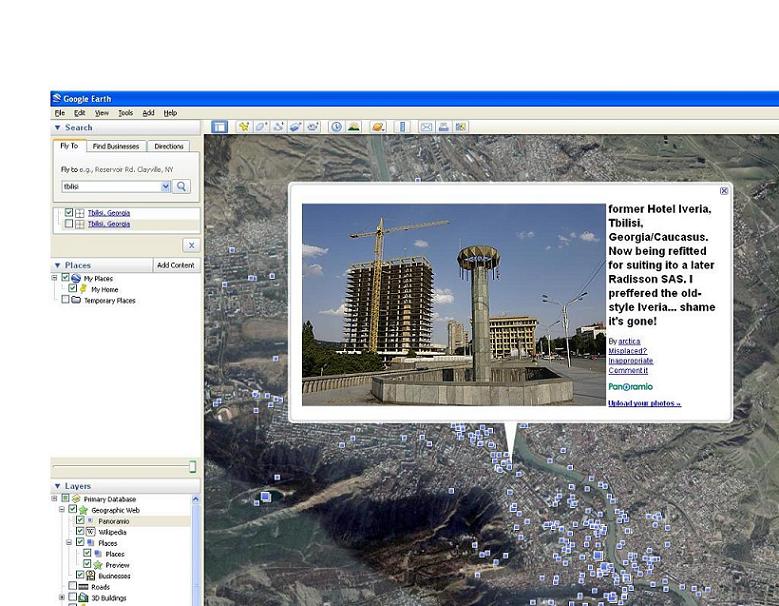Click the Add Placemark pushpin icon
The image size is (779, 606).
tap(244, 127)
